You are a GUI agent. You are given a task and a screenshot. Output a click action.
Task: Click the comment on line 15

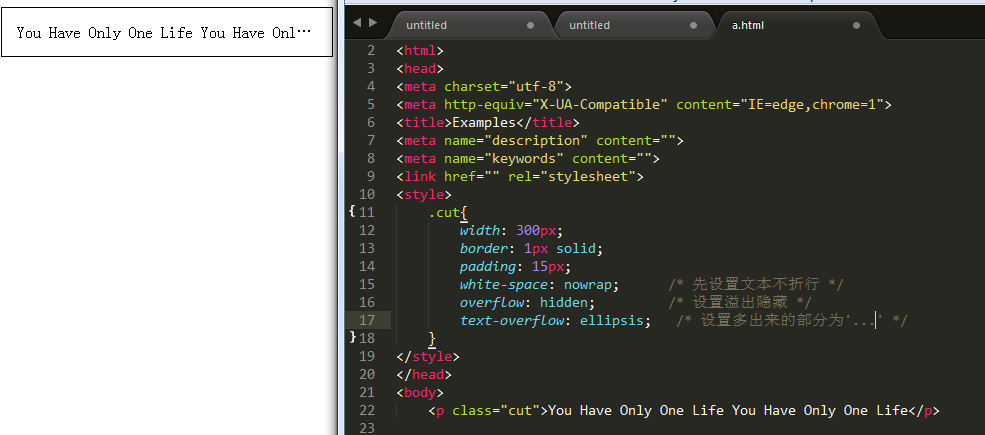(756, 285)
